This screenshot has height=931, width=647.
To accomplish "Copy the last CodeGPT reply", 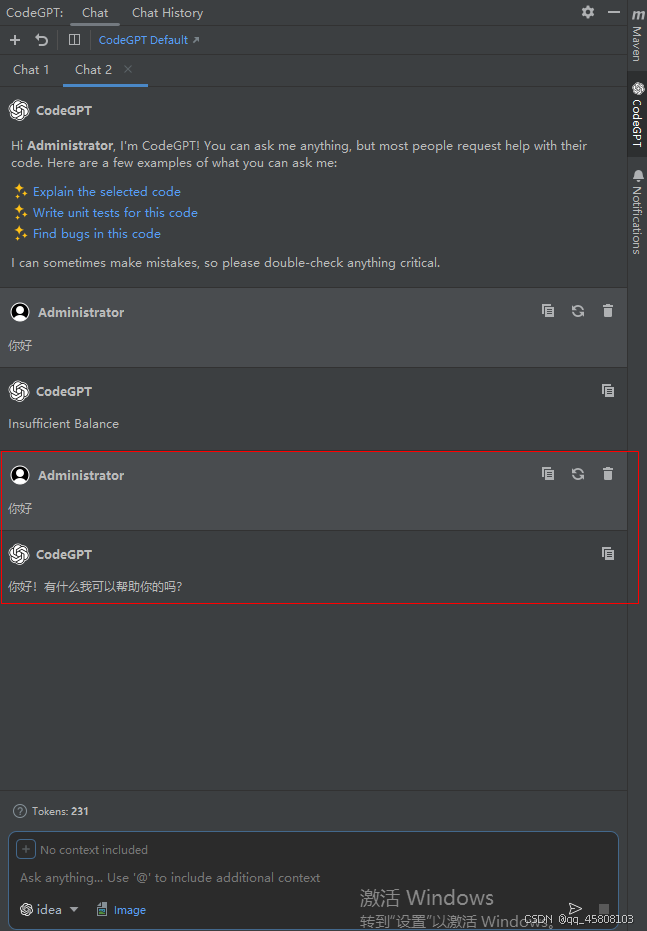I will click(x=608, y=553).
